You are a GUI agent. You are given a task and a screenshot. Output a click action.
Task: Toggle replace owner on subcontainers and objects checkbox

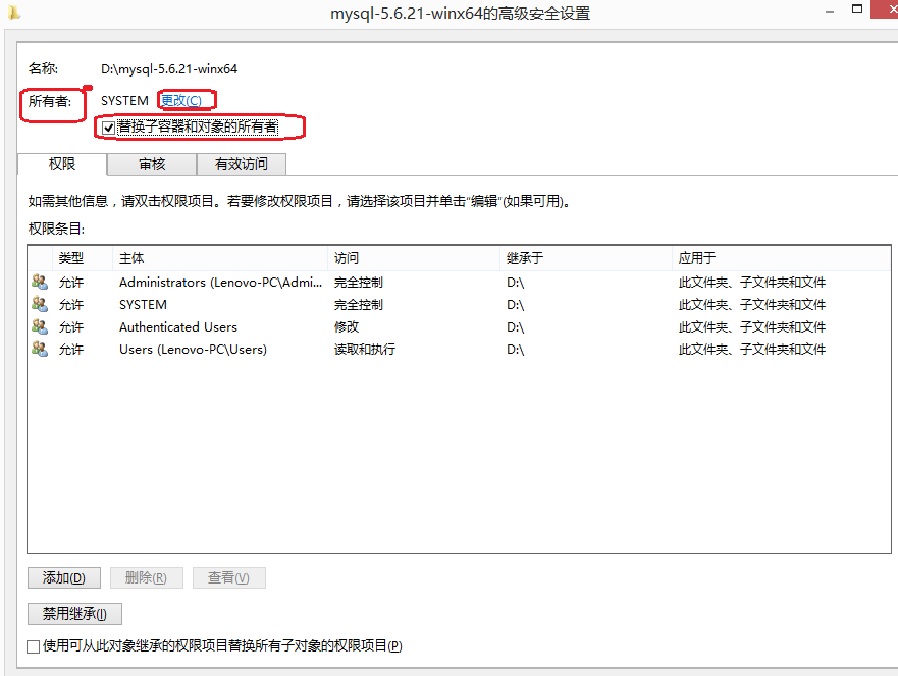point(108,127)
